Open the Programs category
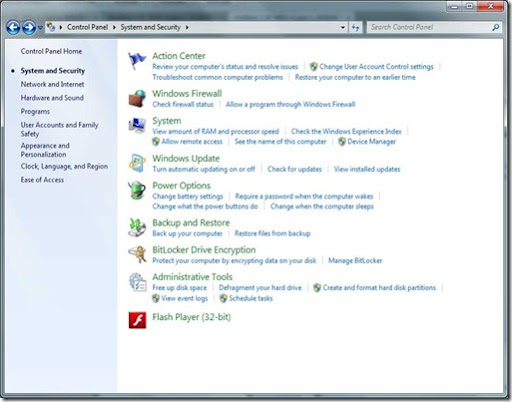Screen dimensions: 512x402 click(x=35, y=112)
